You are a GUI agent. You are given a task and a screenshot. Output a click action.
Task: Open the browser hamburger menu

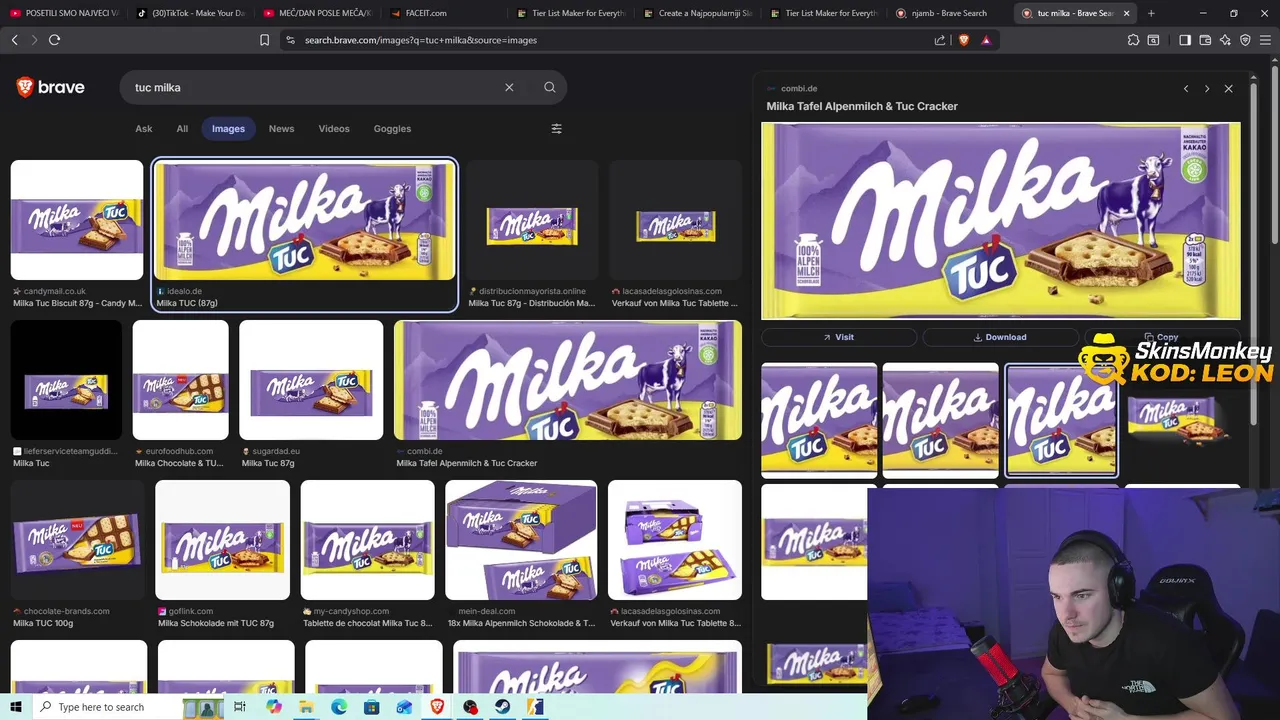click(1265, 40)
